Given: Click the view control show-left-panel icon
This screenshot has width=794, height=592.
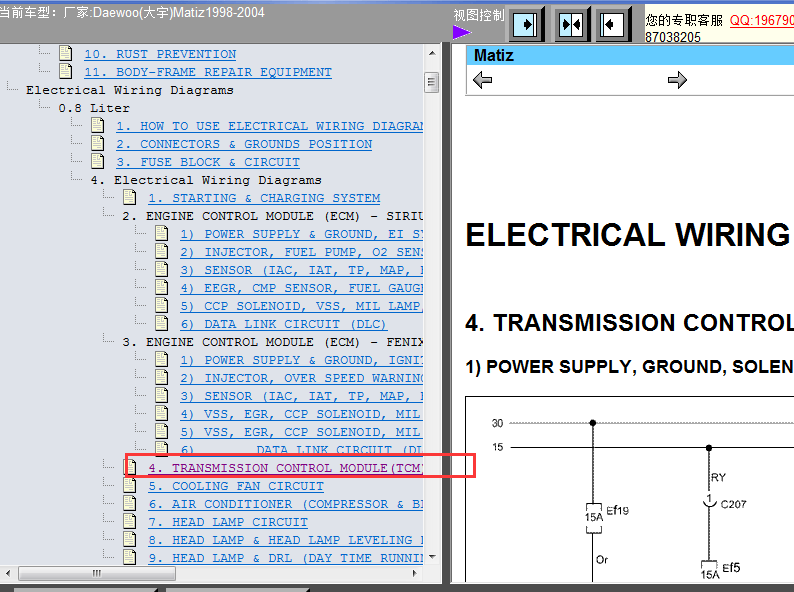Looking at the screenshot, I should [613, 23].
